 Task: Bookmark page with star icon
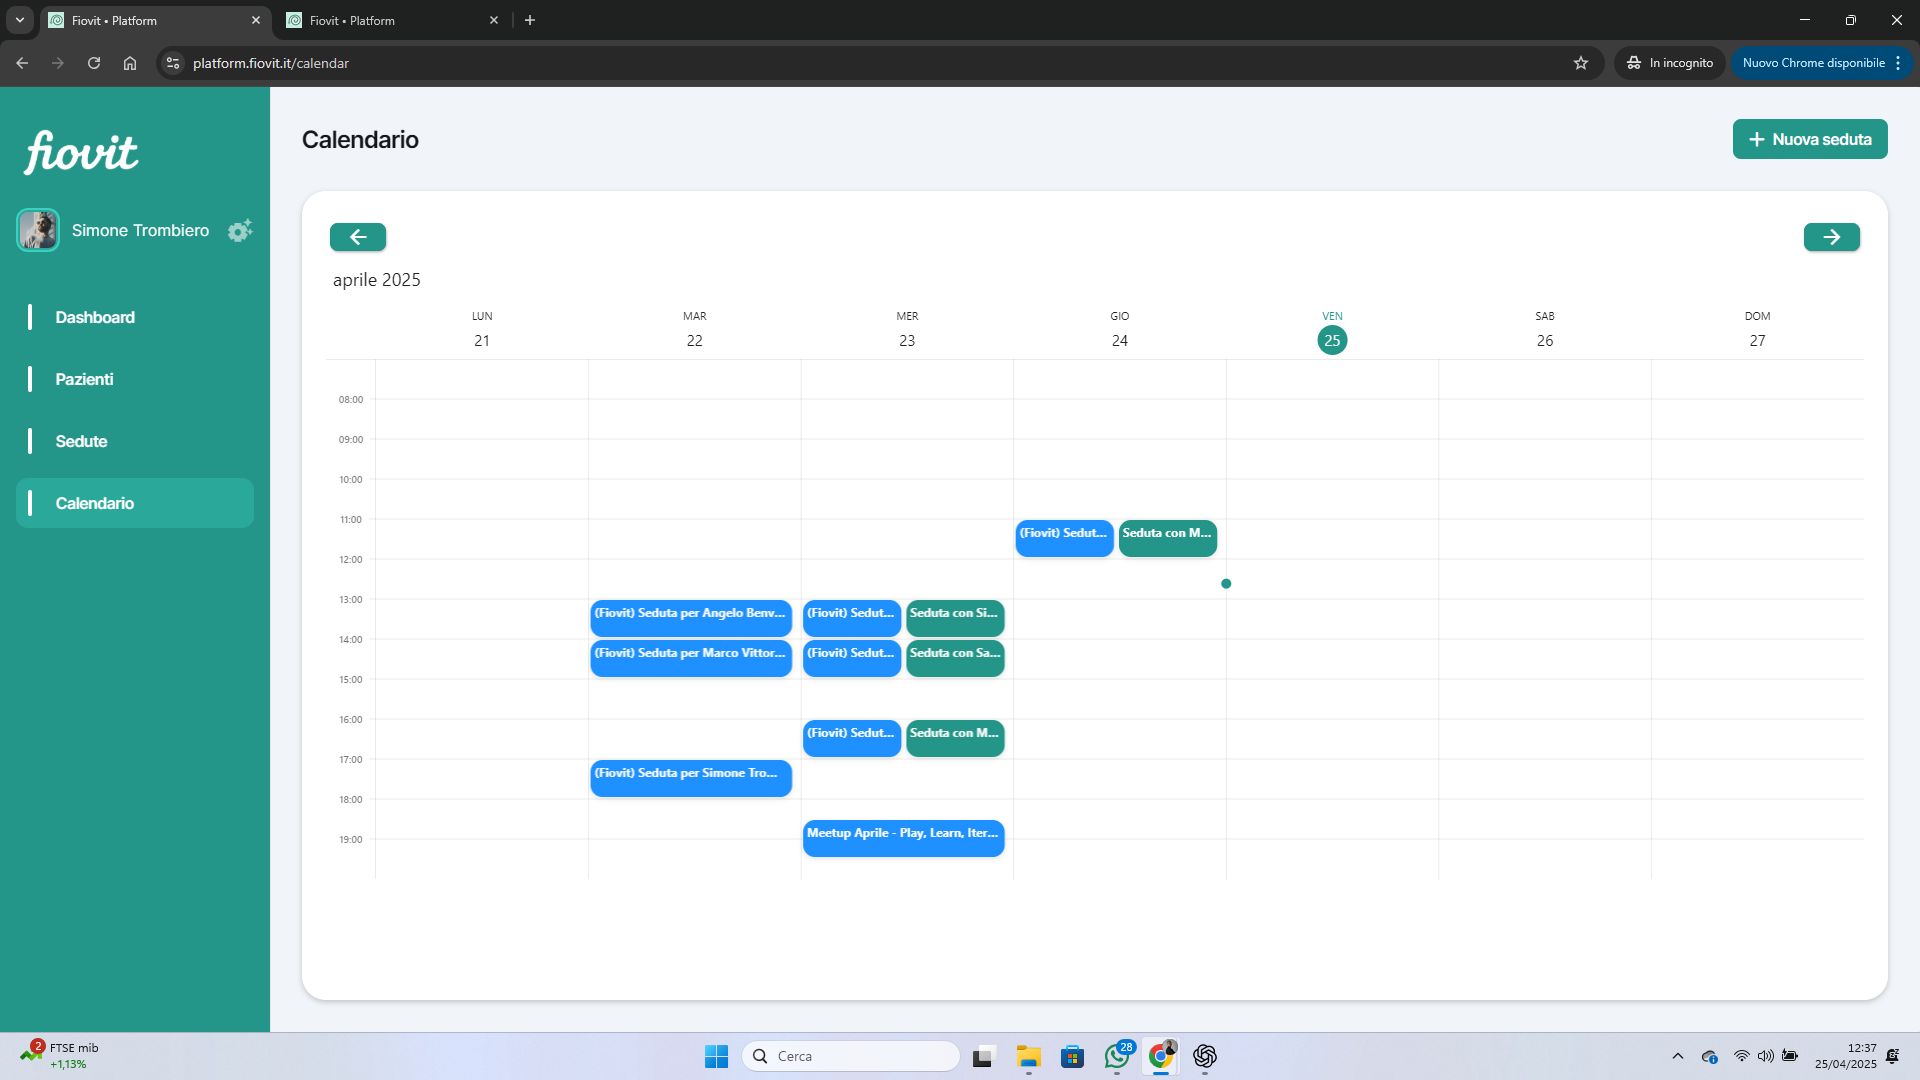[1581, 63]
